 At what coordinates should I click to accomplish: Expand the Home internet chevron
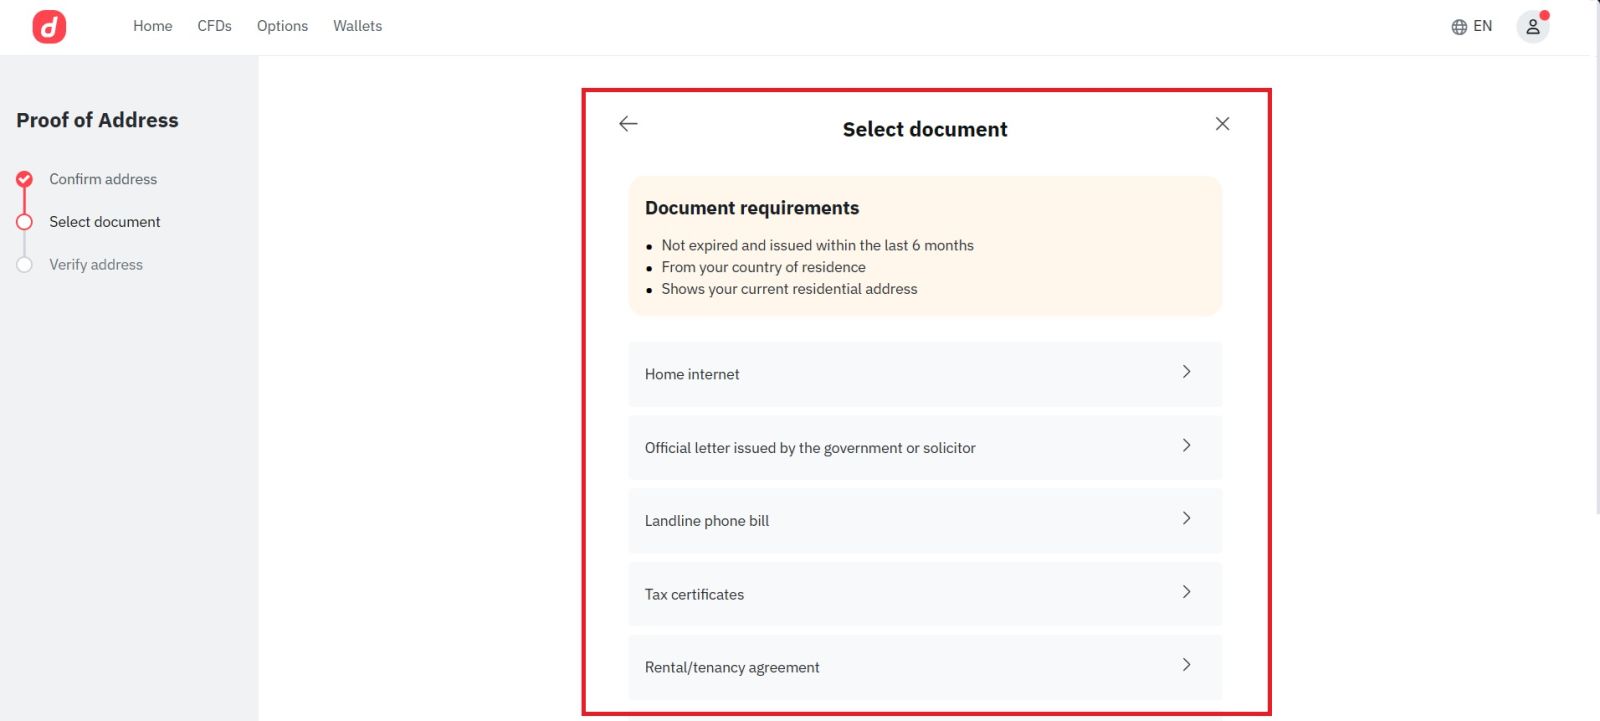click(1186, 372)
